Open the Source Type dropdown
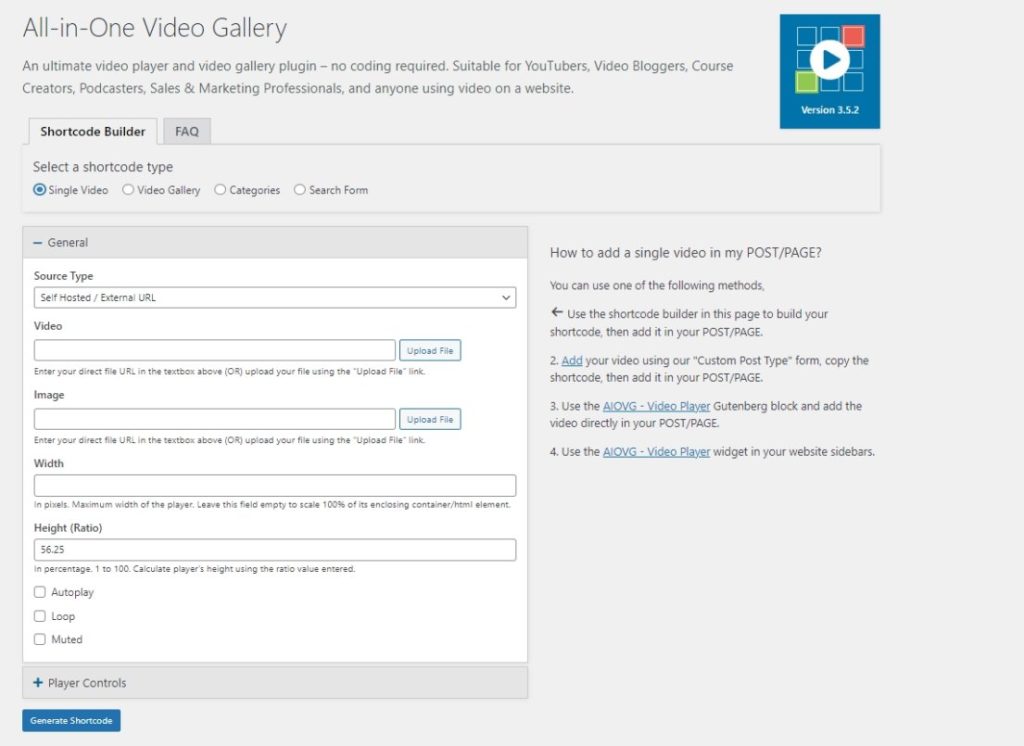 tap(275, 296)
